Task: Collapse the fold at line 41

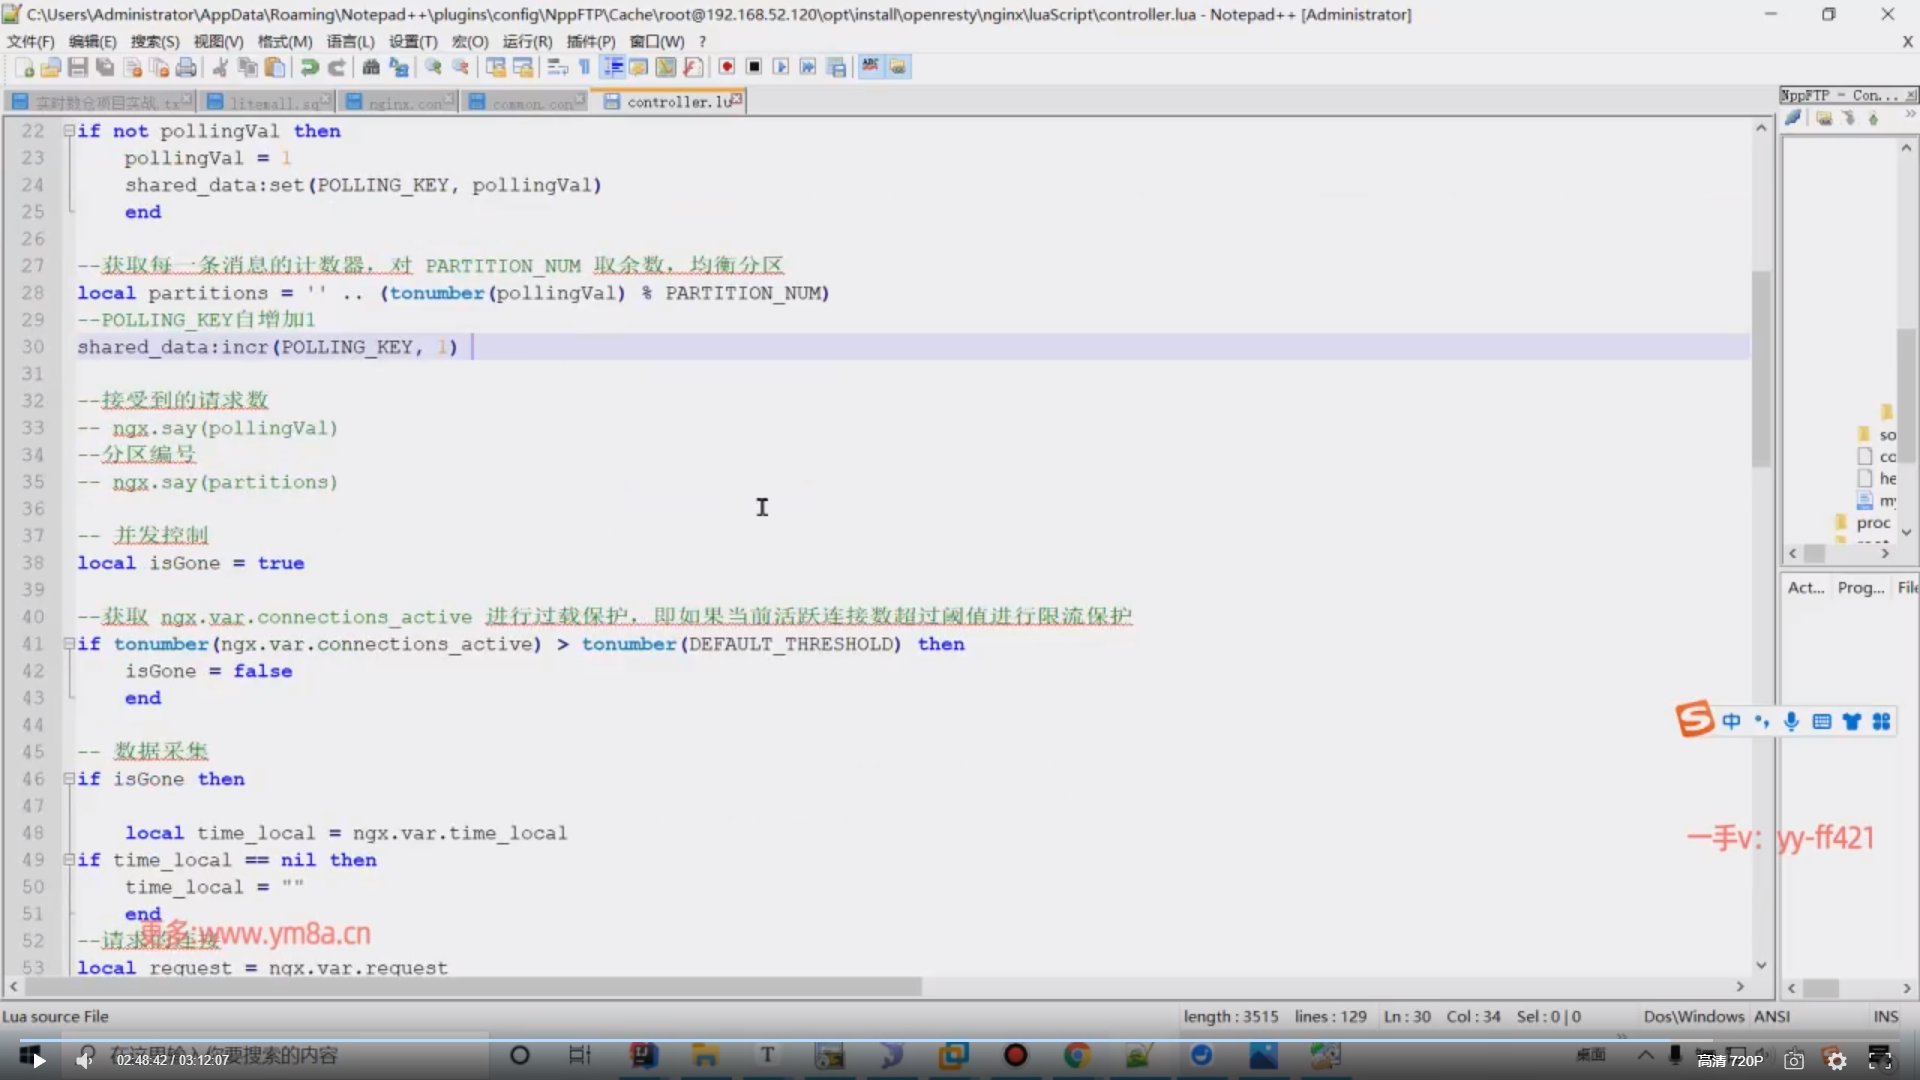Action: 69,644
